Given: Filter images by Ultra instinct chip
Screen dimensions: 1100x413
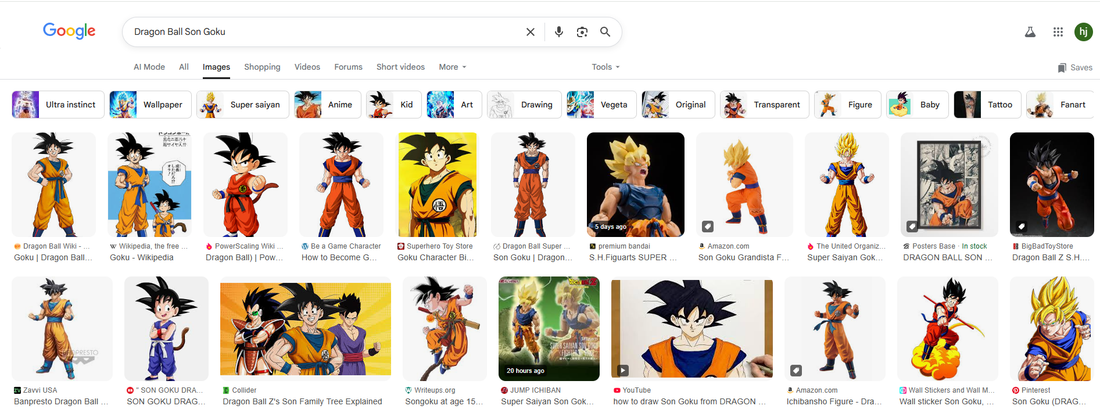Looking at the screenshot, I should tap(57, 105).
